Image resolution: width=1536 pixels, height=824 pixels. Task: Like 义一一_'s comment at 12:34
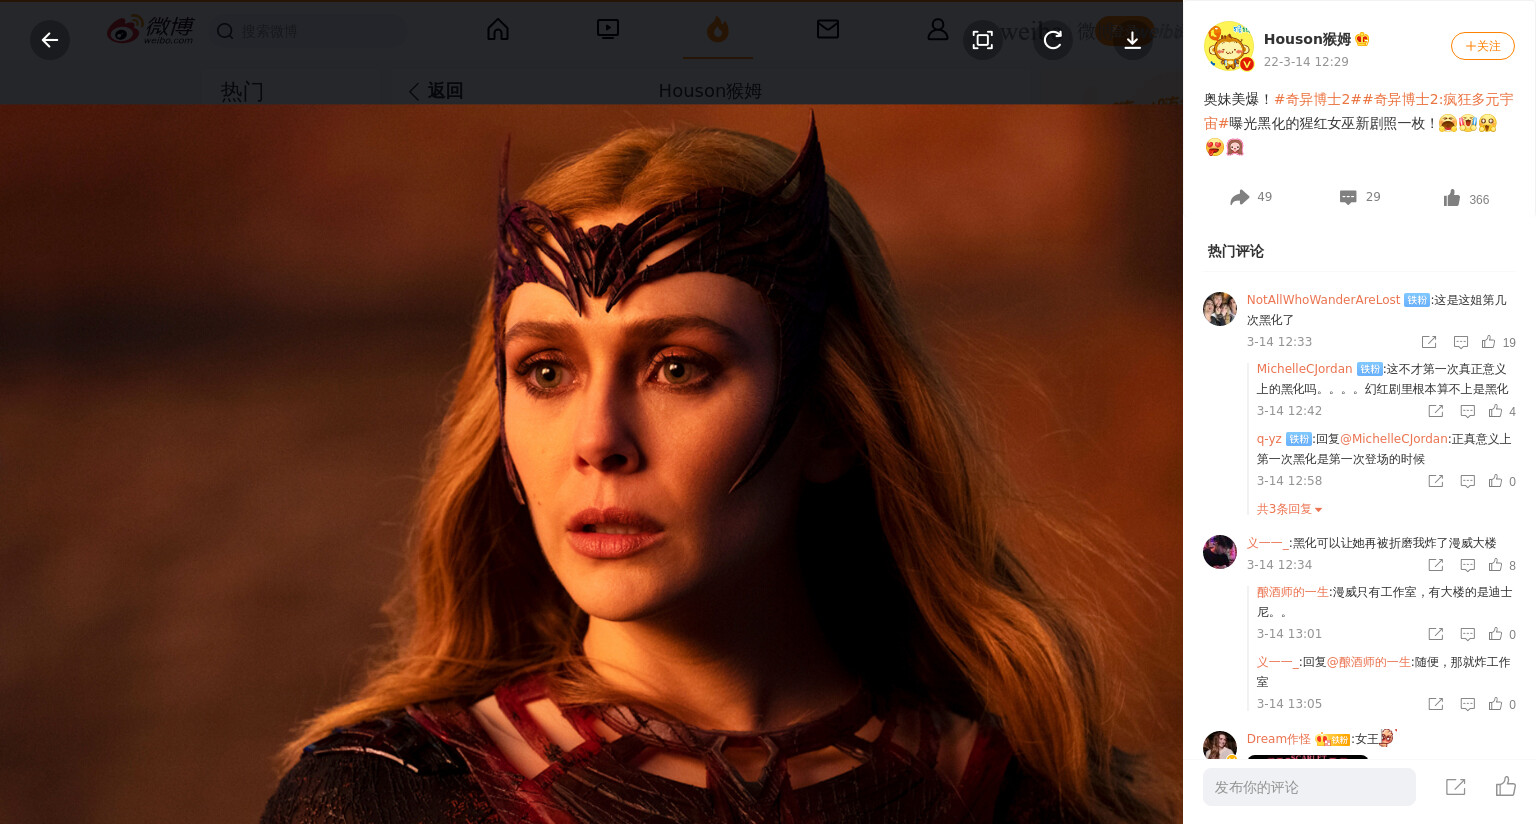[x=1502, y=565]
